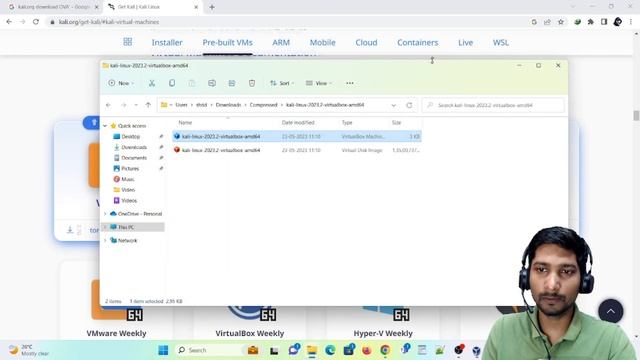The image size is (640, 360).
Task: Collapse the Quick access tree node
Action: (105, 126)
